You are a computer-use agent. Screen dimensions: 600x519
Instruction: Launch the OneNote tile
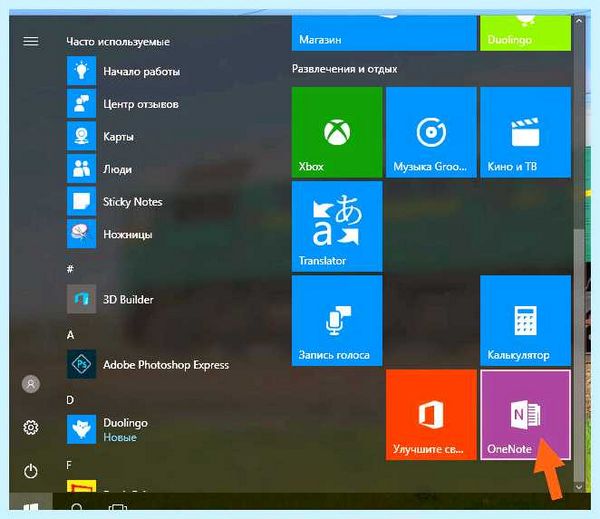click(525, 415)
